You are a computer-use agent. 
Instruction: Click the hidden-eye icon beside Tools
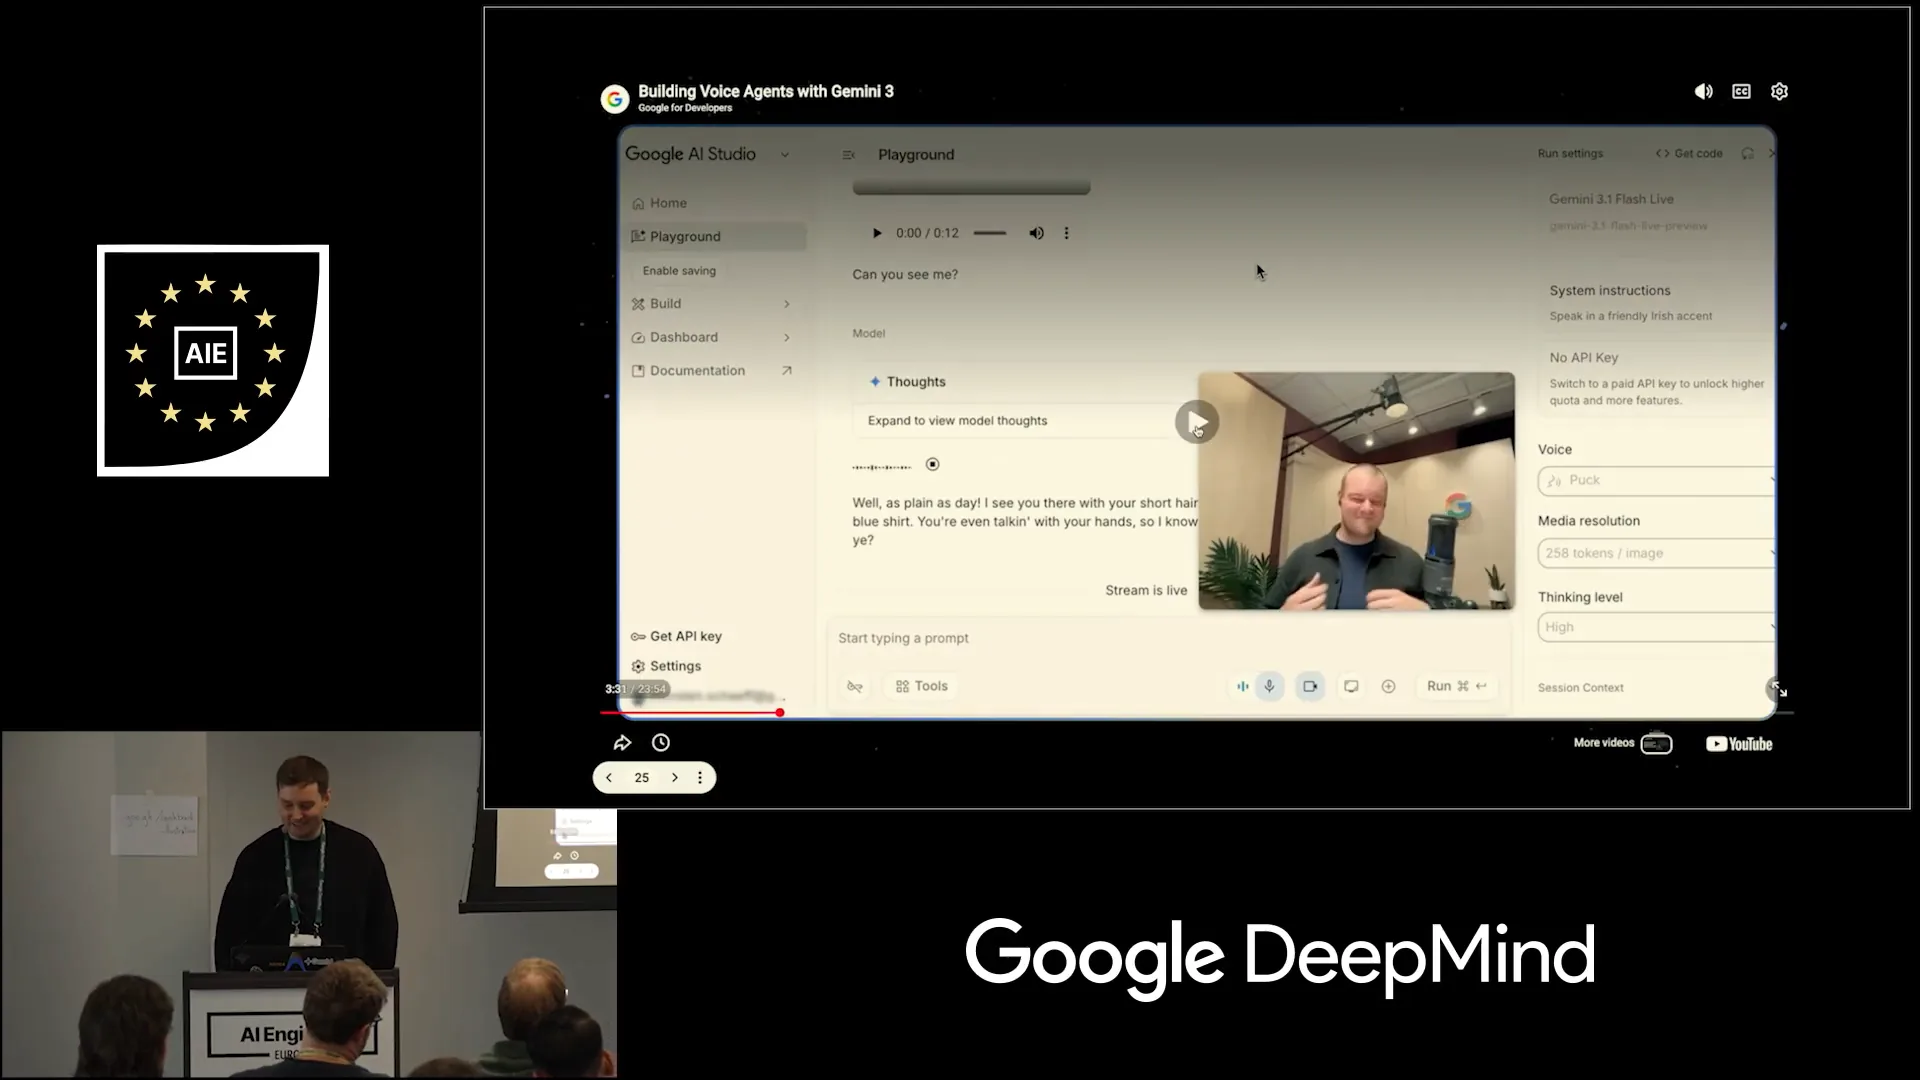pyautogui.click(x=854, y=687)
